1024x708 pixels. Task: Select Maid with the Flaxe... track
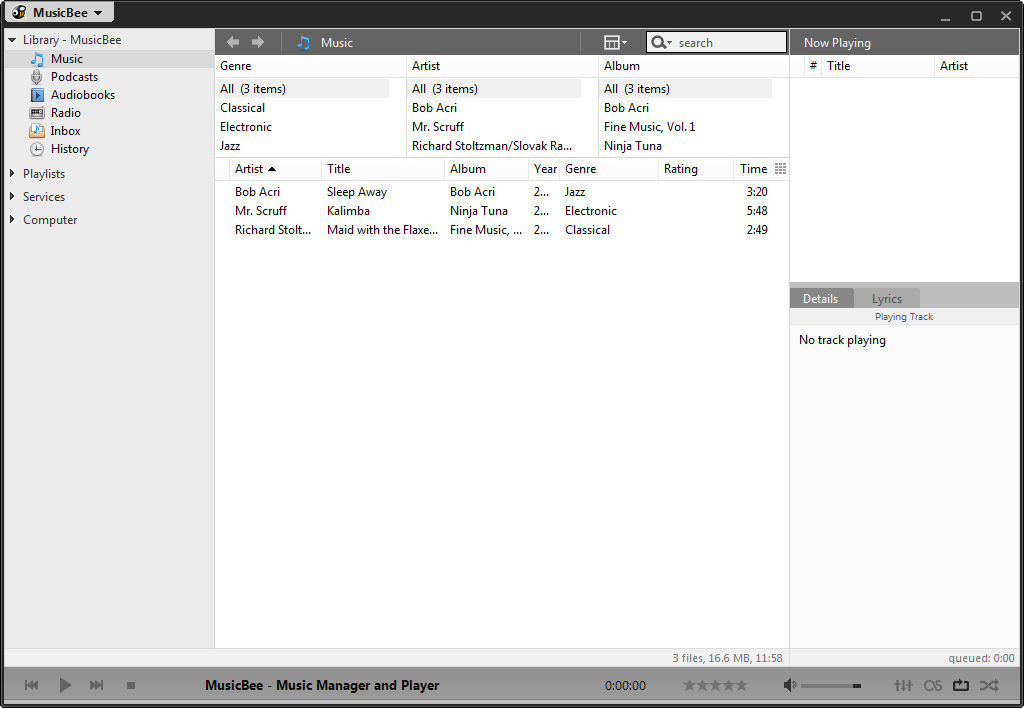[x=501, y=230]
